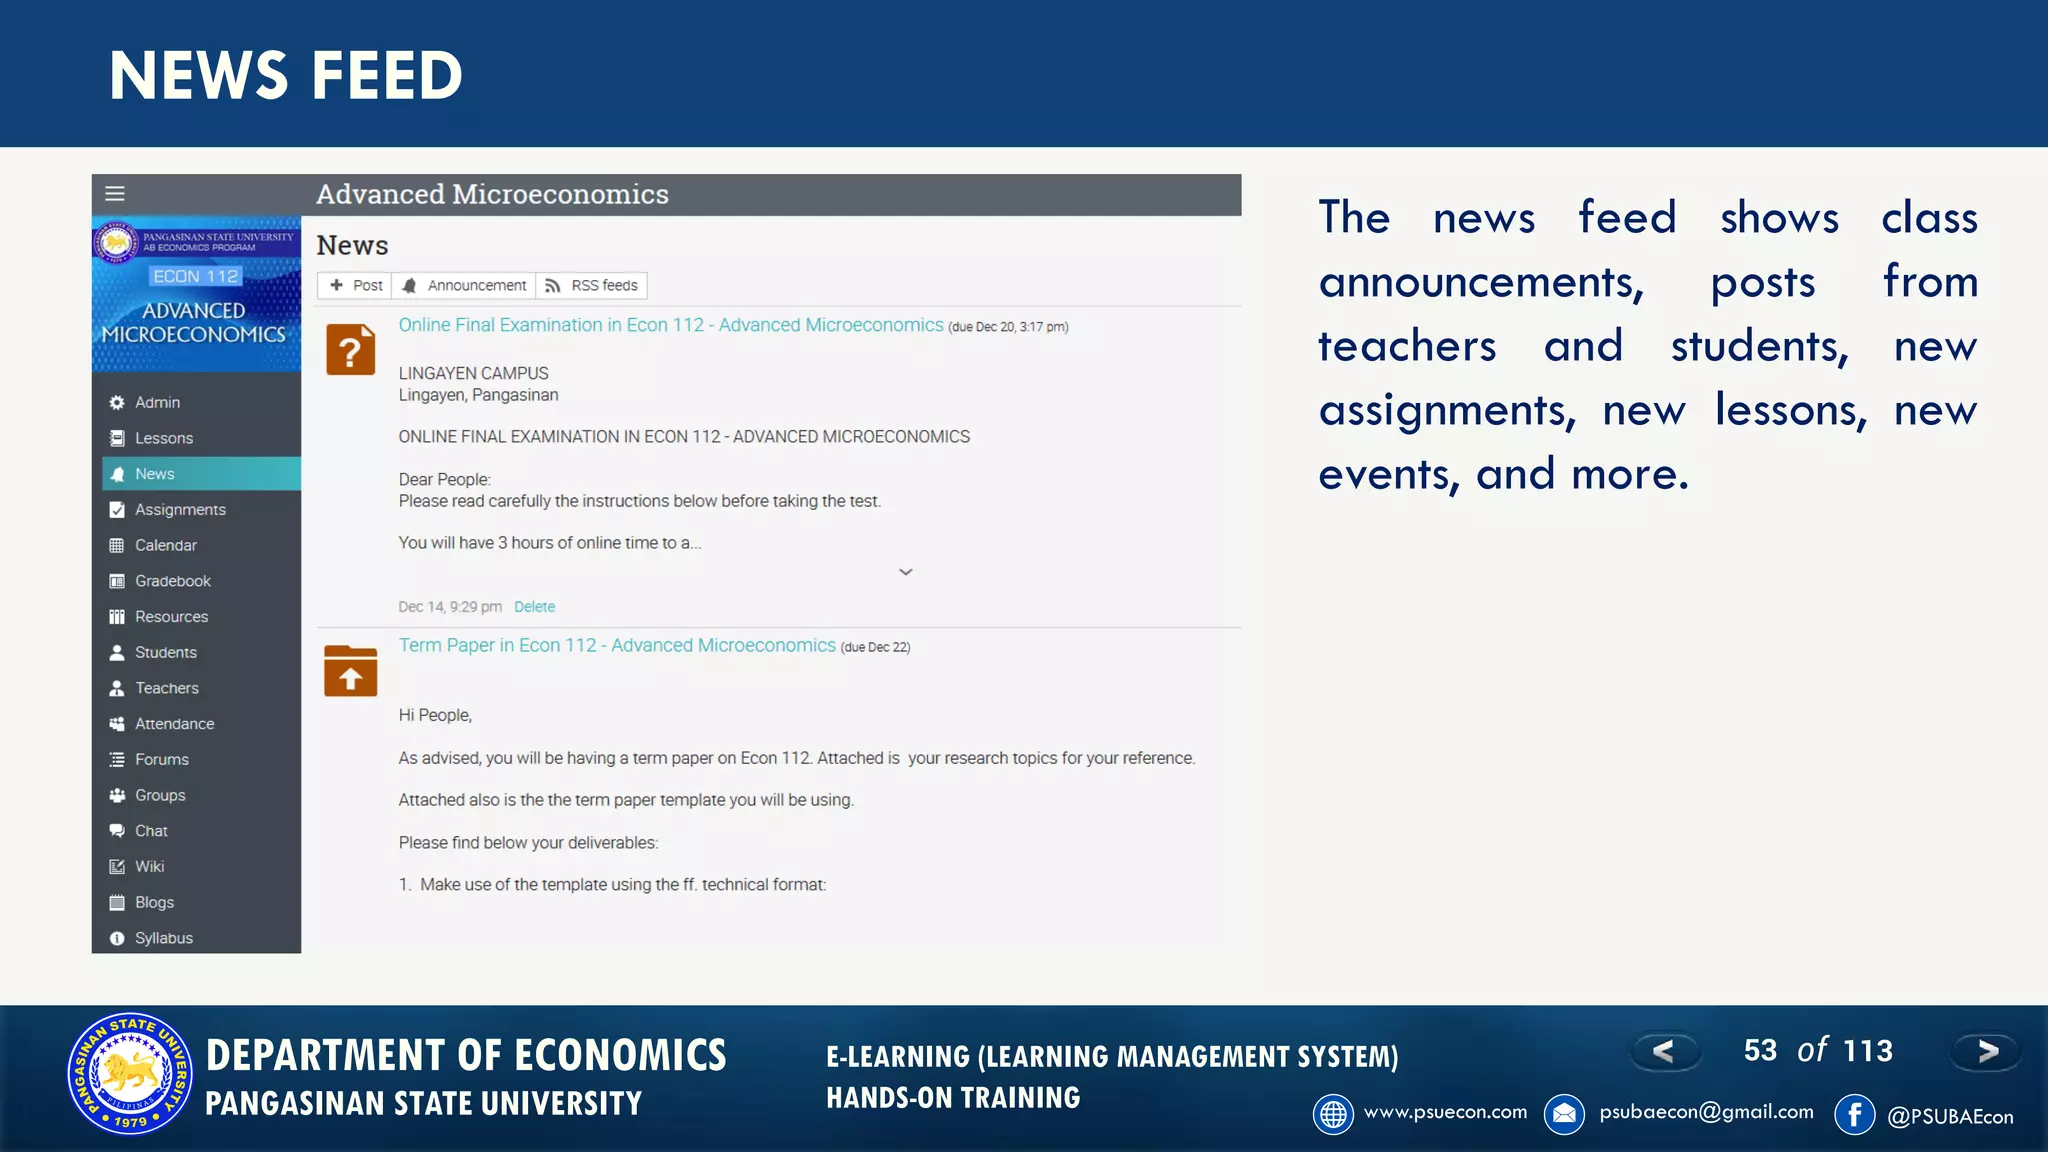The height and width of the screenshot is (1152, 2048).
Task: Delete the Dec 14 news post
Action: tap(534, 607)
